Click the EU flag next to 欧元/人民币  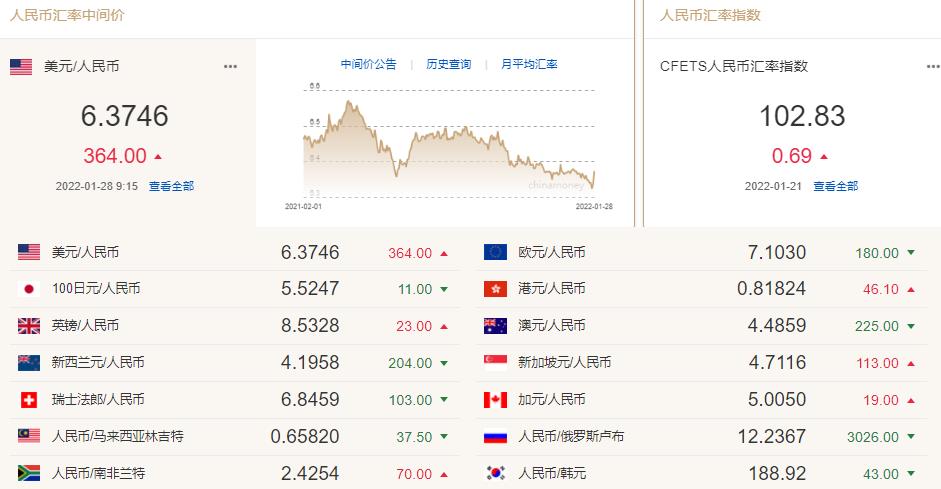pos(495,252)
